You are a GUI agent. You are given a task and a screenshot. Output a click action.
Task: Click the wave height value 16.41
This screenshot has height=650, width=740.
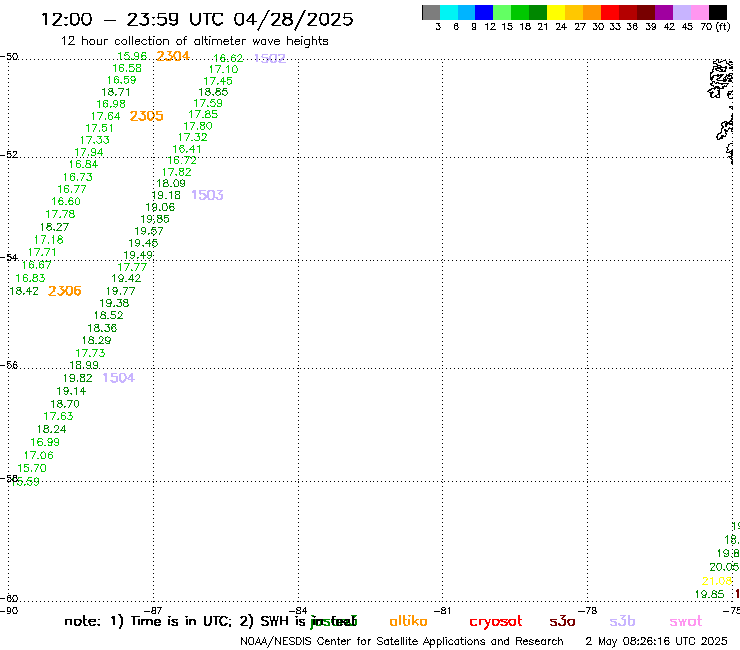(187, 149)
